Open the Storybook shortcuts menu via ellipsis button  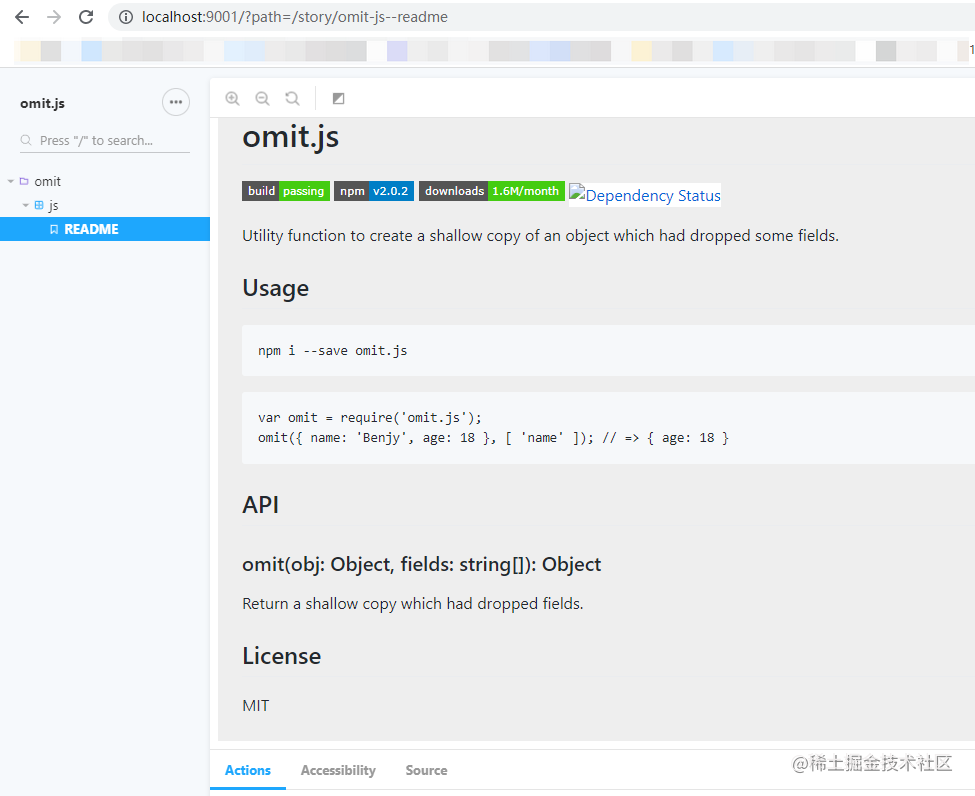click(176, 102)
